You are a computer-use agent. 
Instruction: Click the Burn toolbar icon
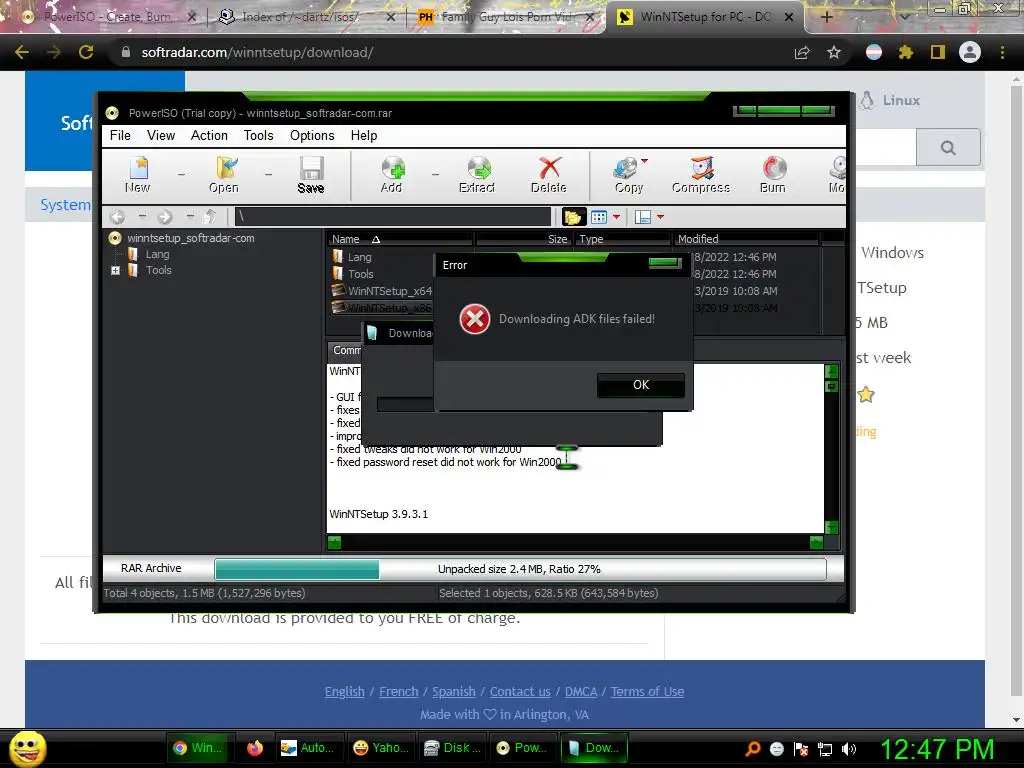[x=773, y=175]
